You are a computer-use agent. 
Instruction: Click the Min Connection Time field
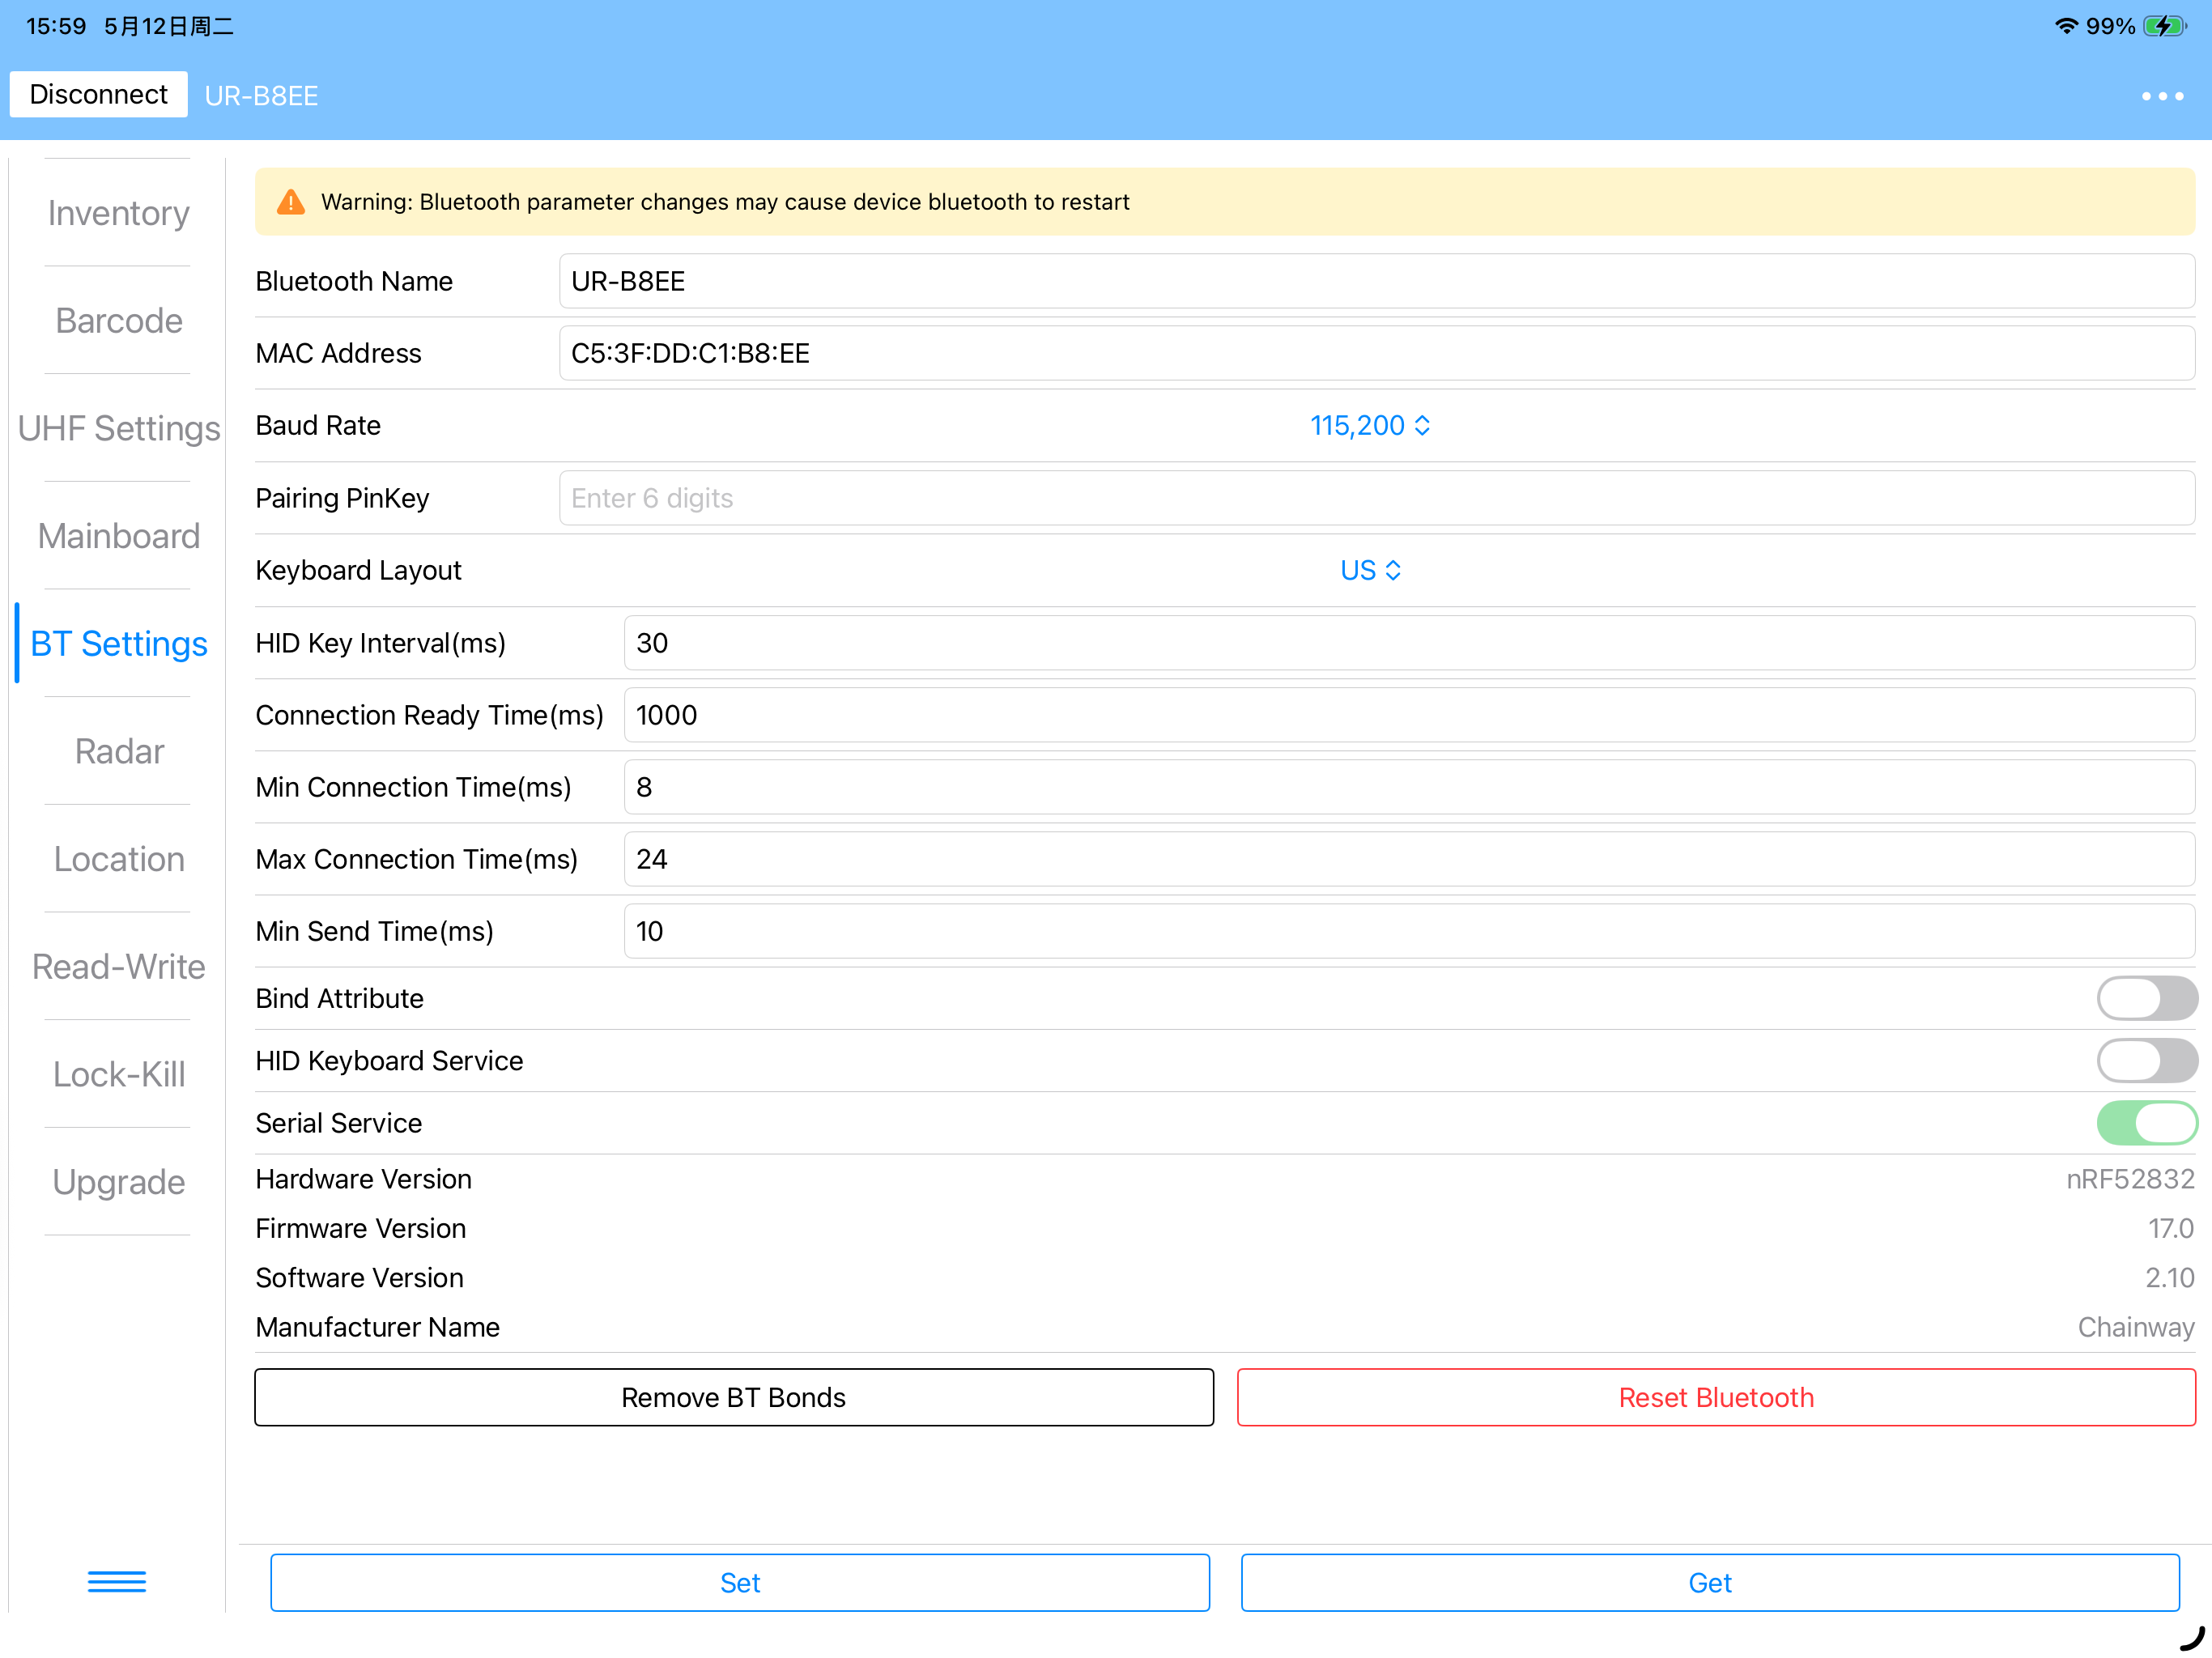pos(1409,787)
